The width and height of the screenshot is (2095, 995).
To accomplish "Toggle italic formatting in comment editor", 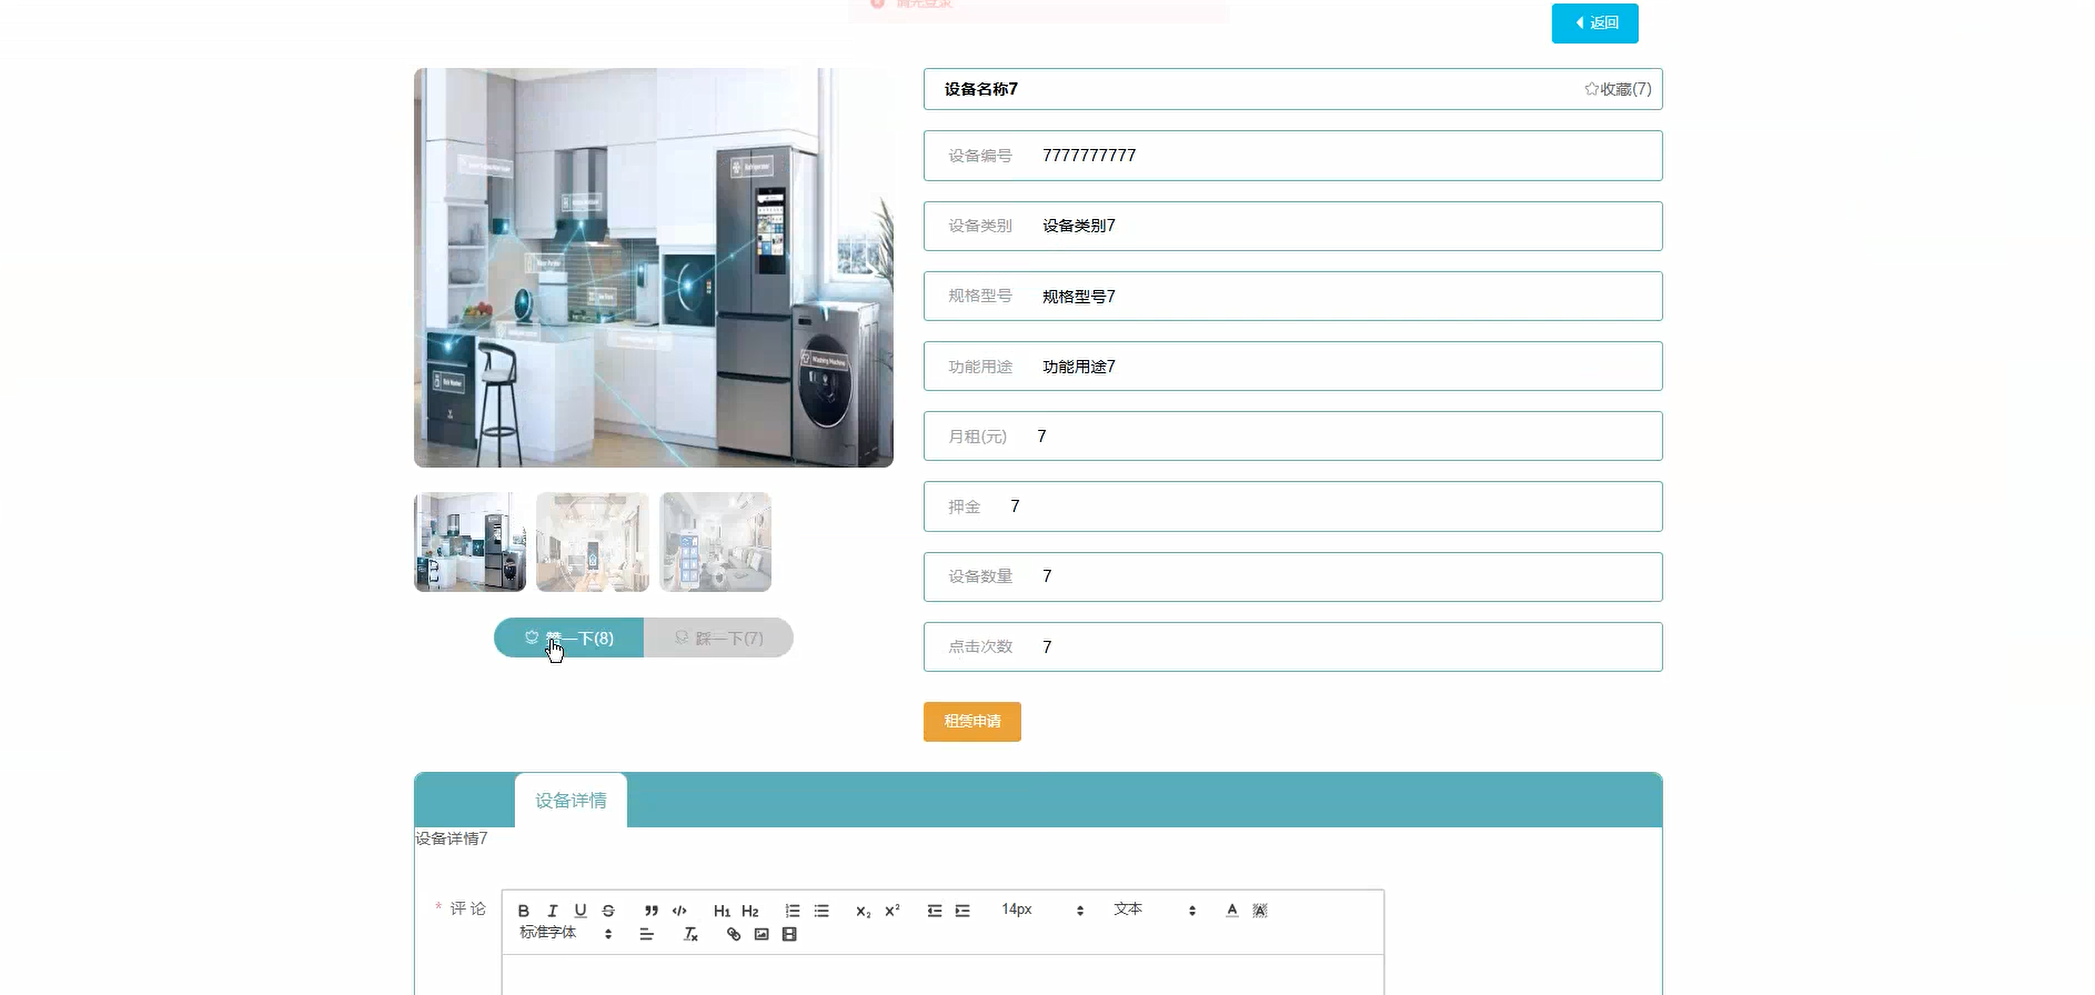I will [x=552, y=910].
